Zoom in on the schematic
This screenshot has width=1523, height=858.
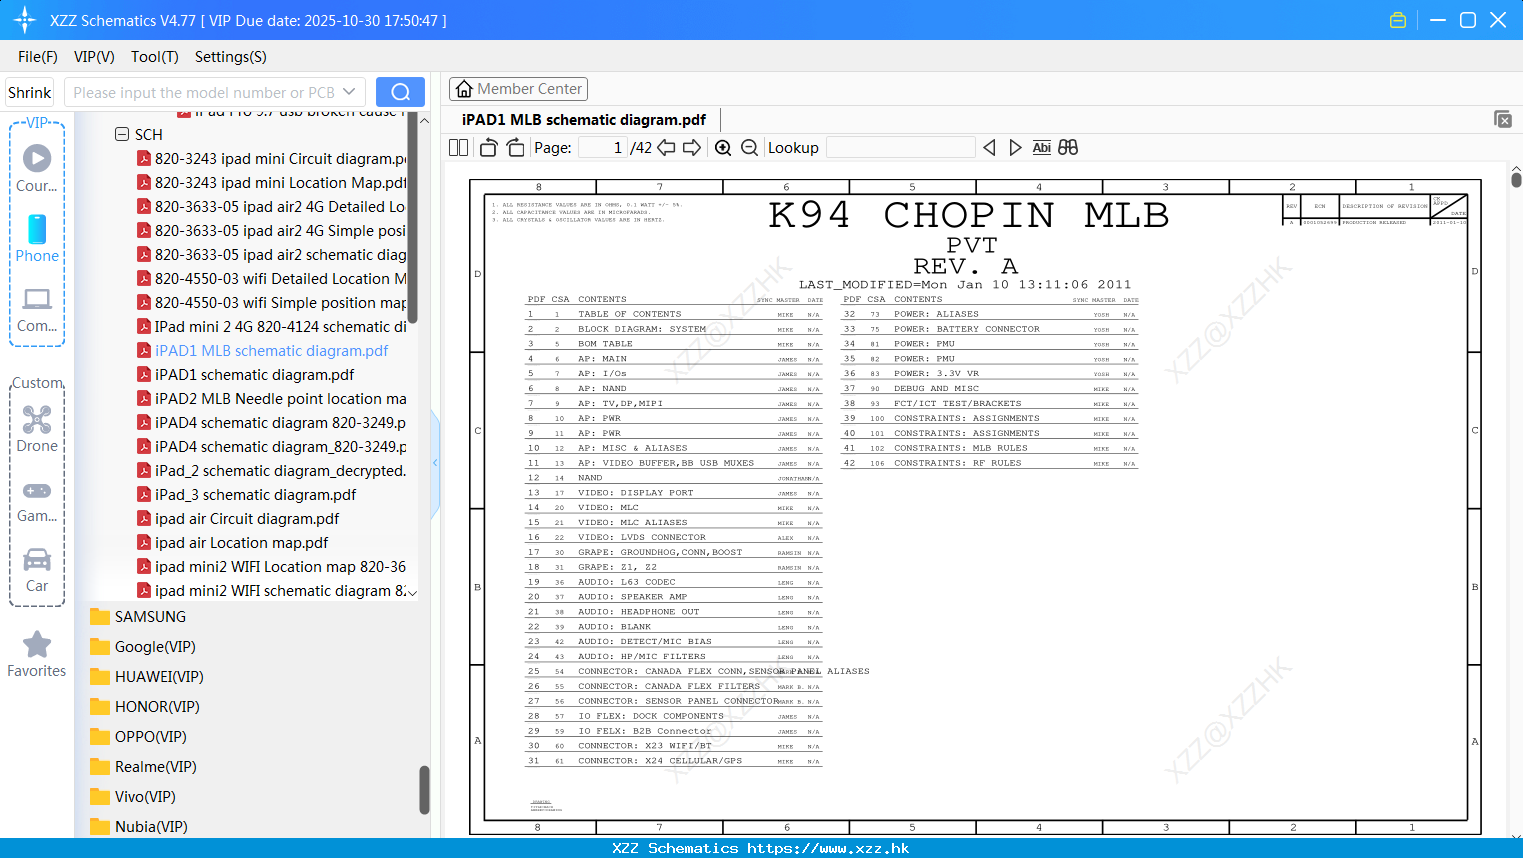point(723,148)
